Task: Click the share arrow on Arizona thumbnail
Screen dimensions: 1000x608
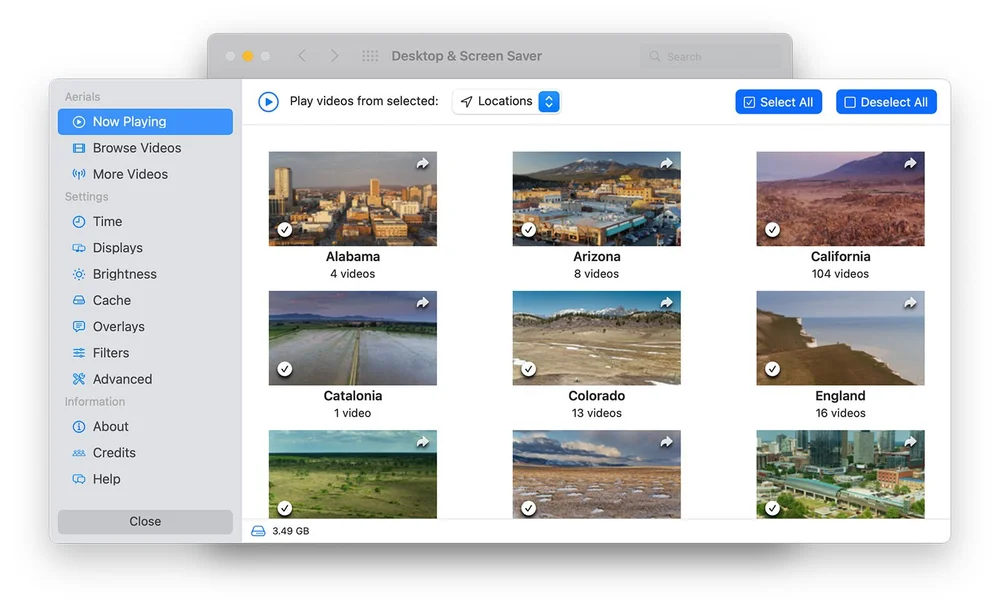Action: pyautogui.click(x=666, y=163)
